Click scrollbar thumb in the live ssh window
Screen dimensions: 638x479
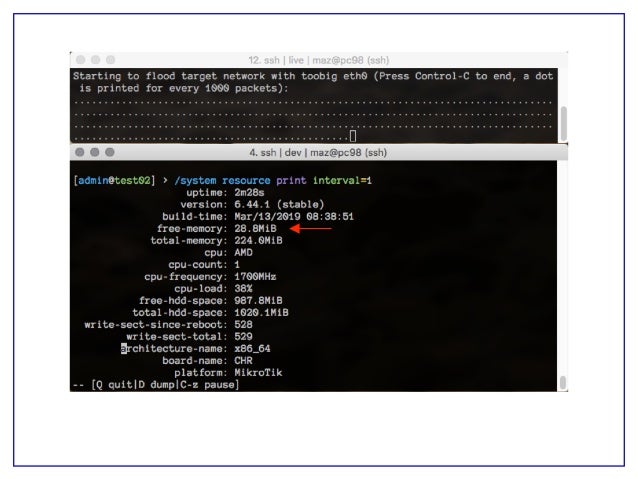click(x=564, y=123)
